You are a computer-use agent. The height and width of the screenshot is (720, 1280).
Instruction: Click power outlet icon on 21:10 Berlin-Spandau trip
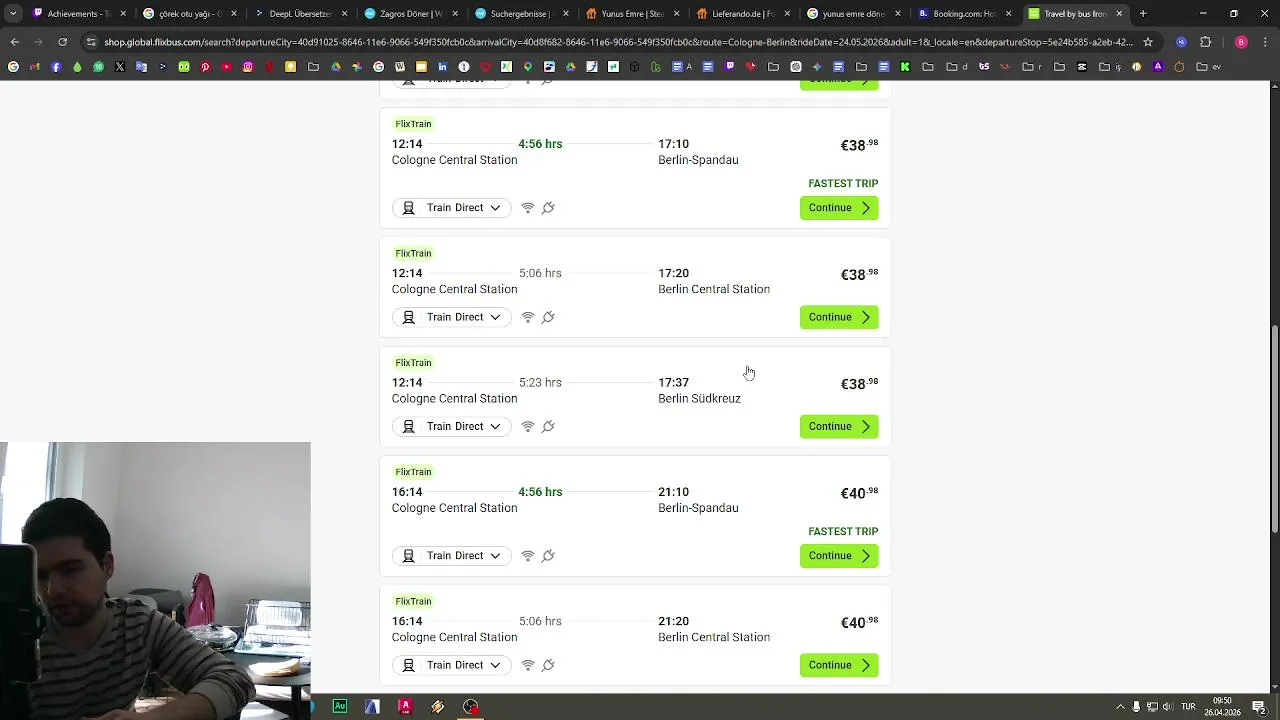(548, 556)
